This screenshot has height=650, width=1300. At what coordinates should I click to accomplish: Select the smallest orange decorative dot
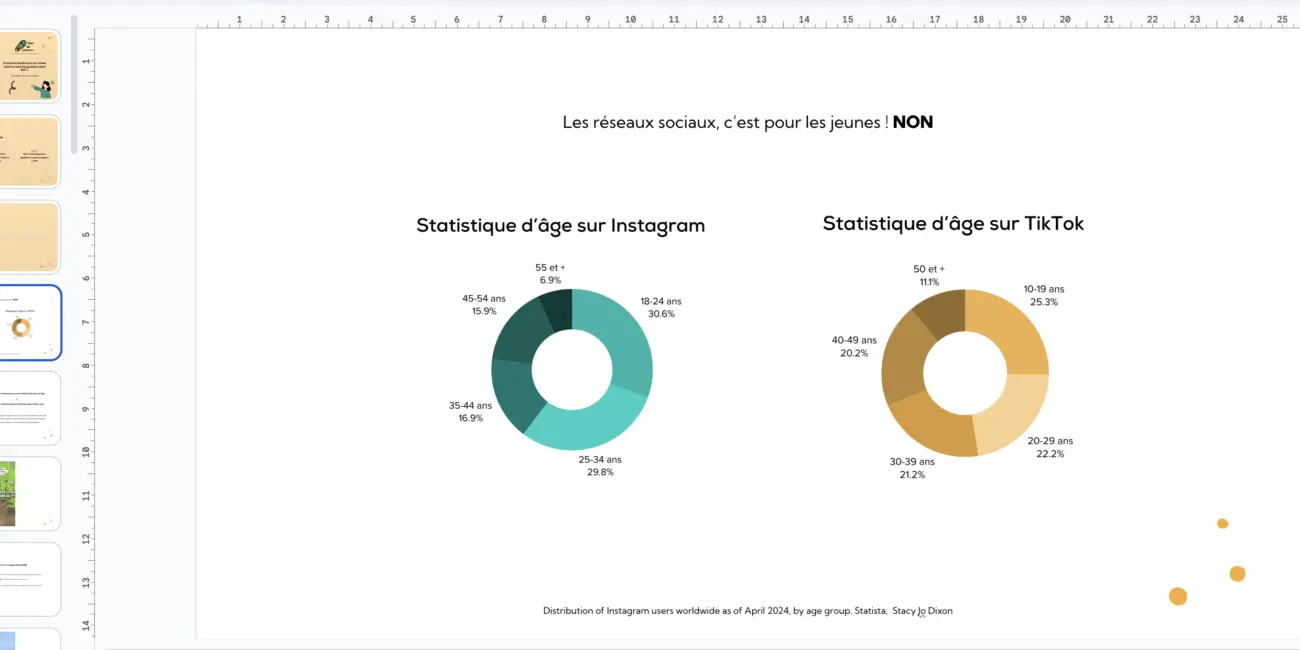coord(1222,524)
